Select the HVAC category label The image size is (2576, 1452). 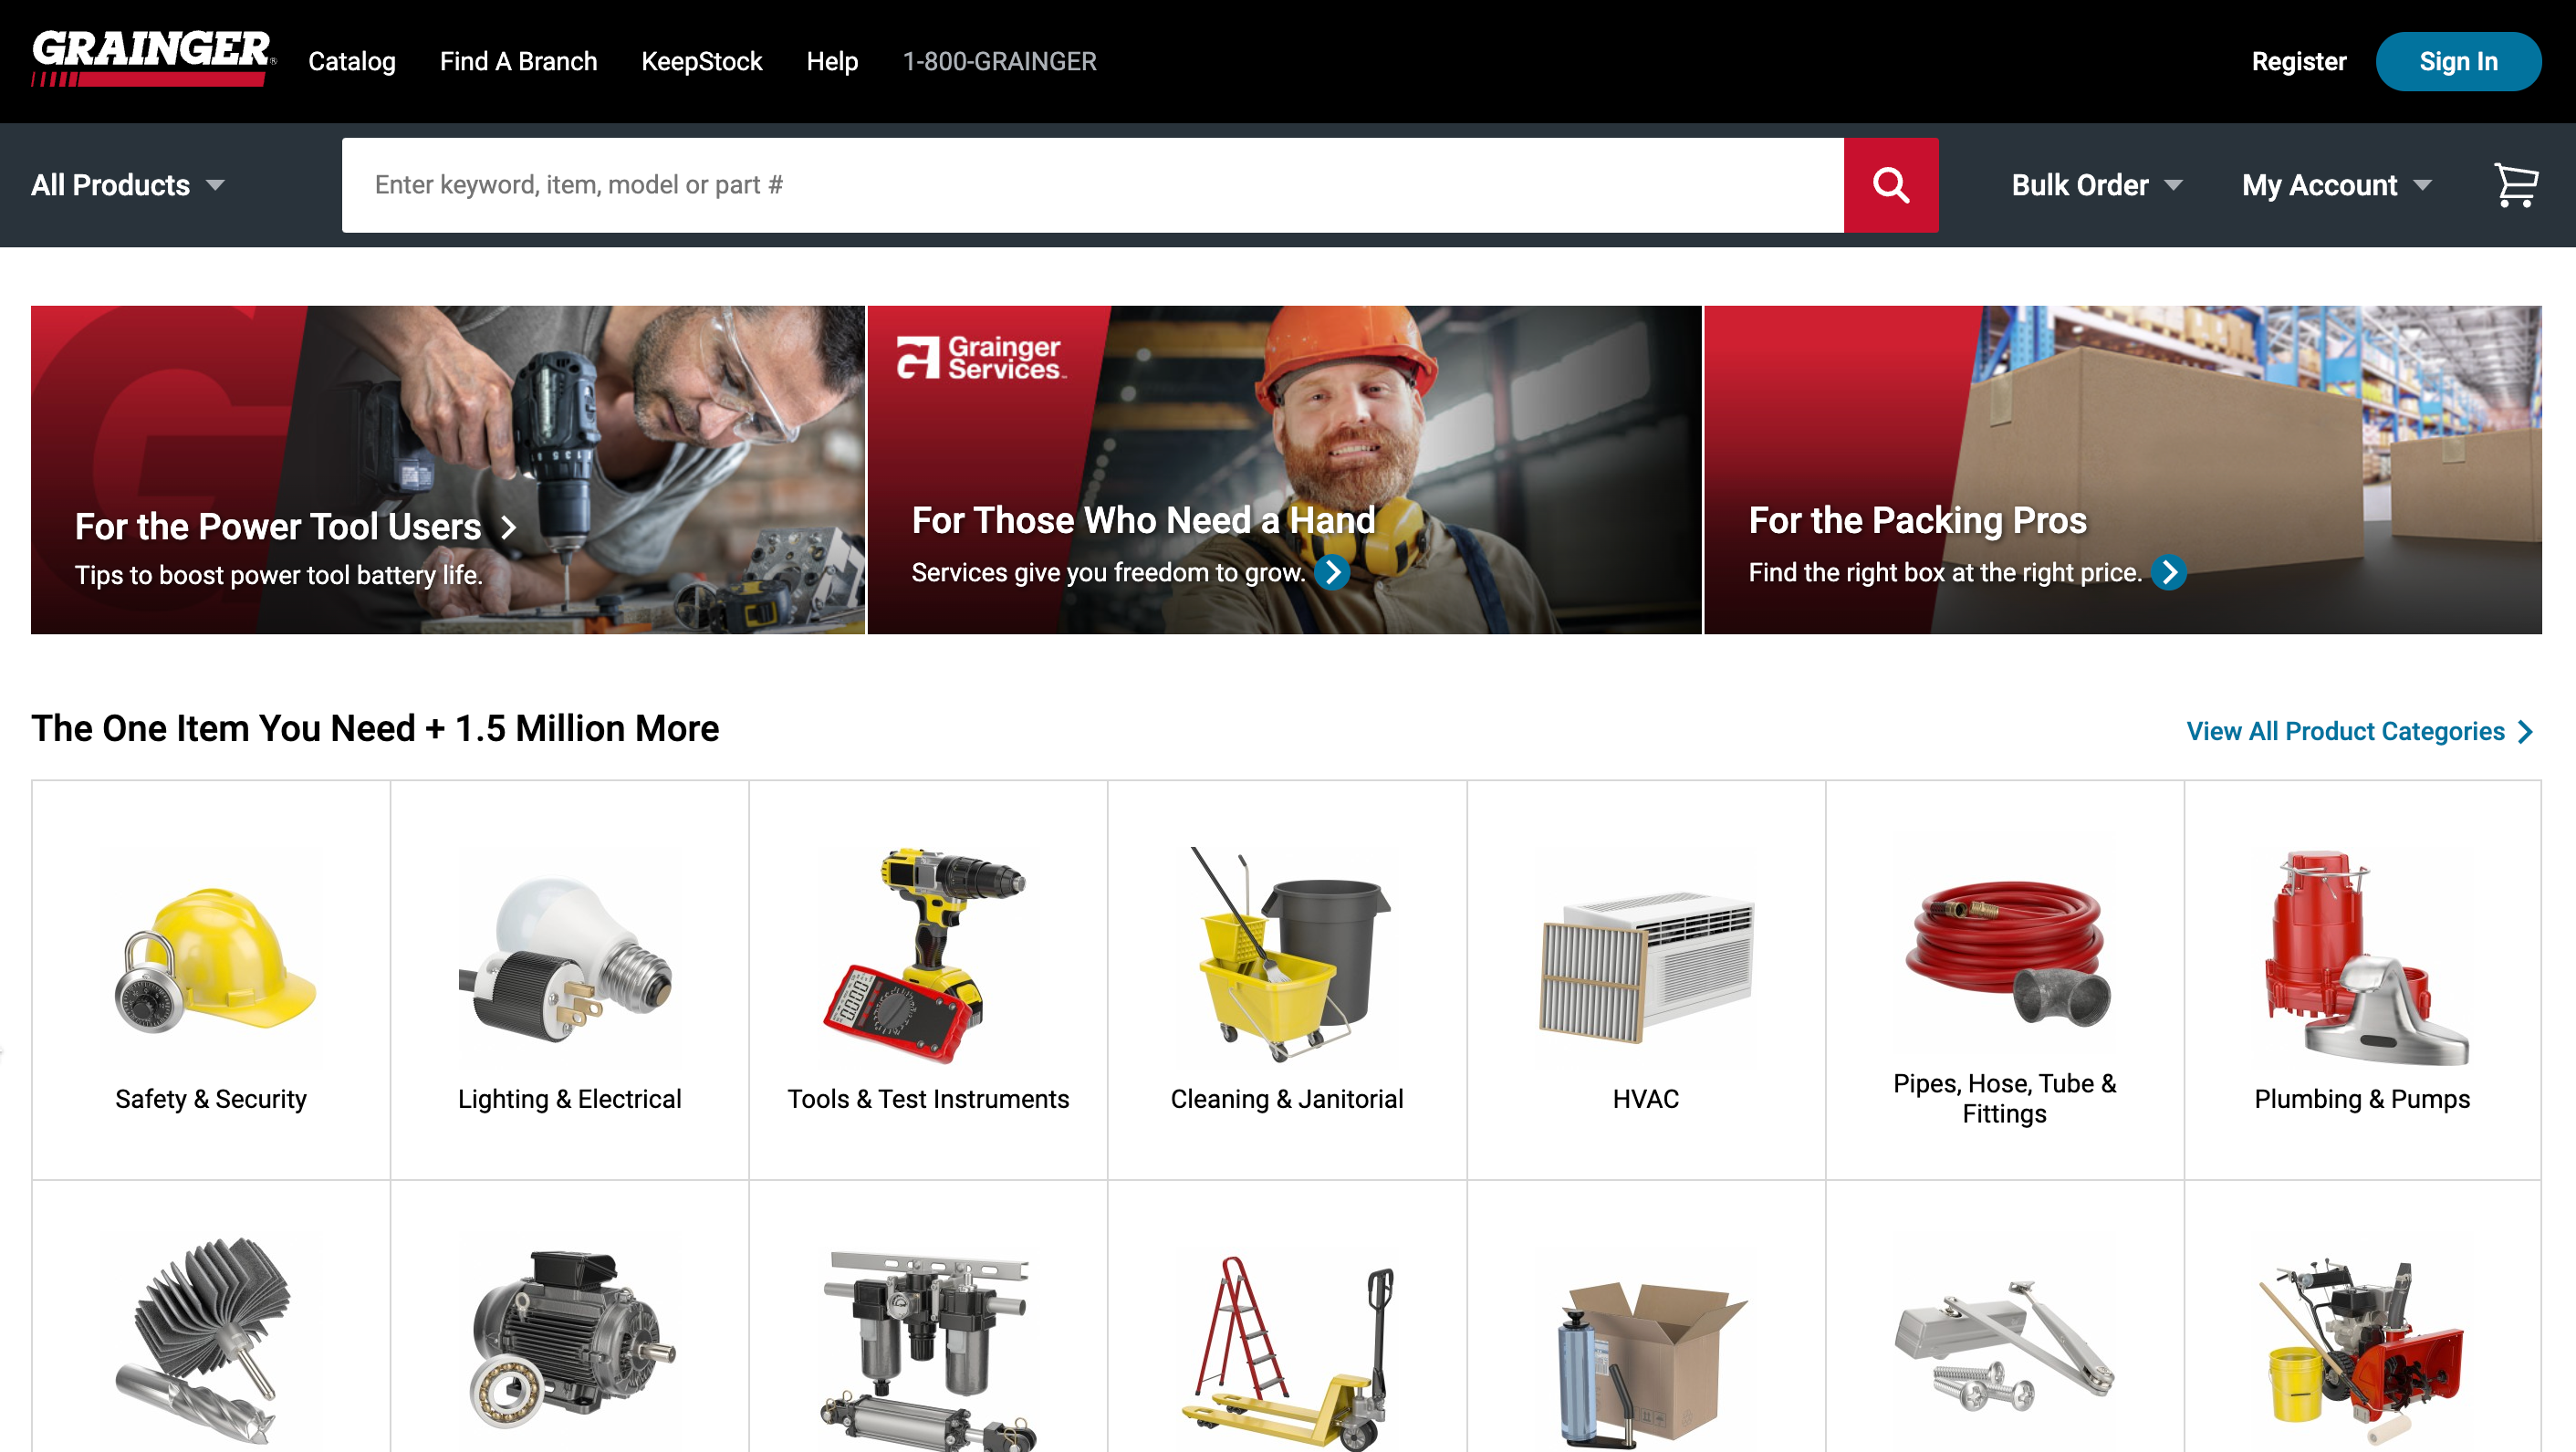tap(1646, 1099)
